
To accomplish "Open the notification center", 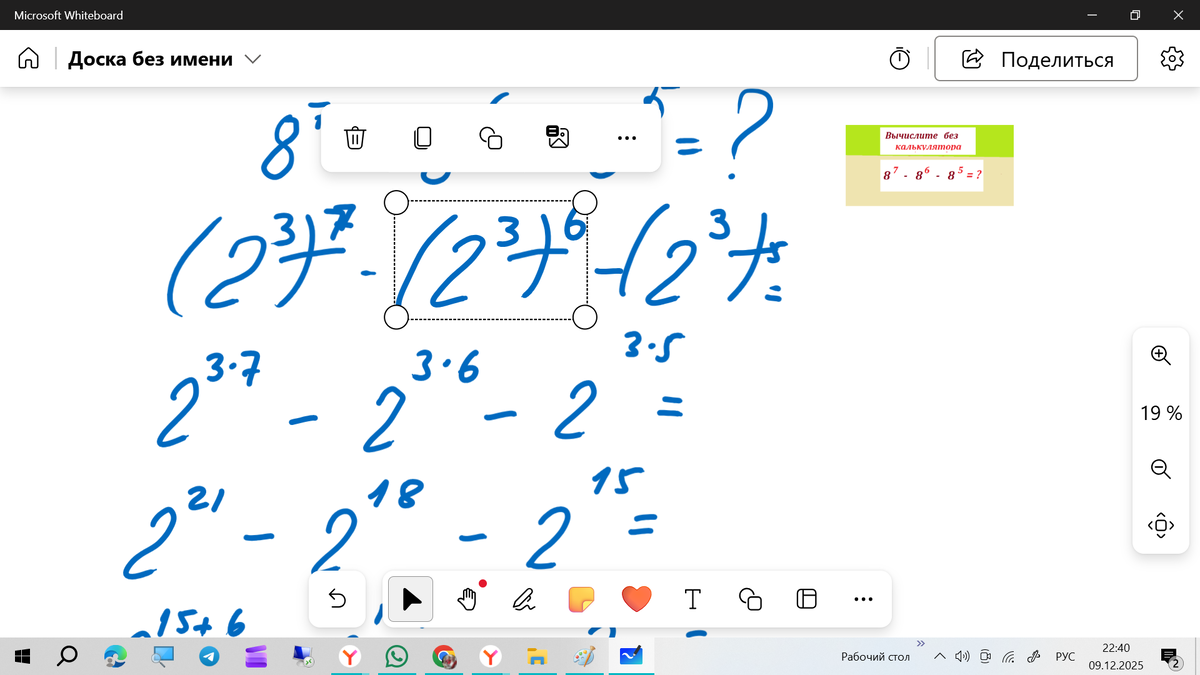I will (x=1169, y=657).
